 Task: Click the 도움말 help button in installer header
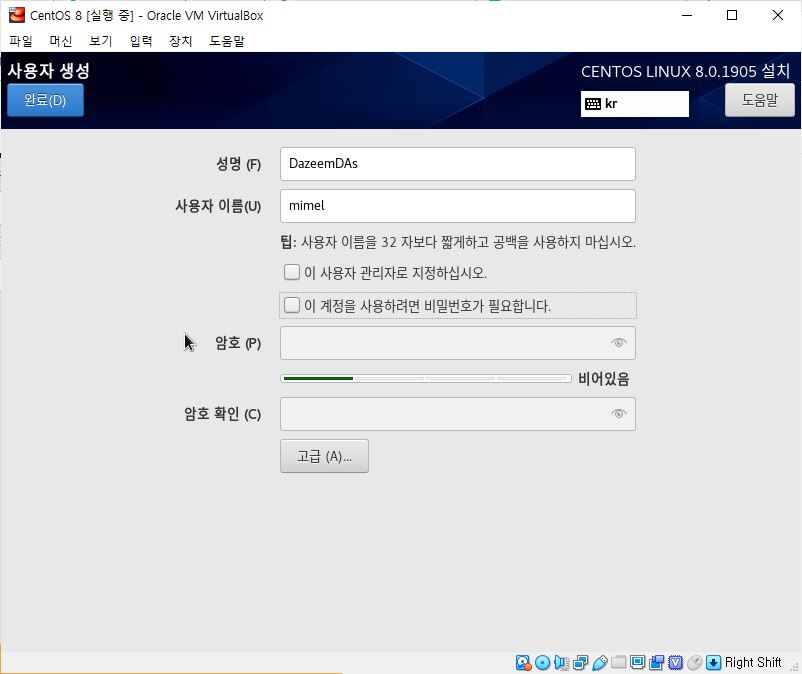[760, 100]
